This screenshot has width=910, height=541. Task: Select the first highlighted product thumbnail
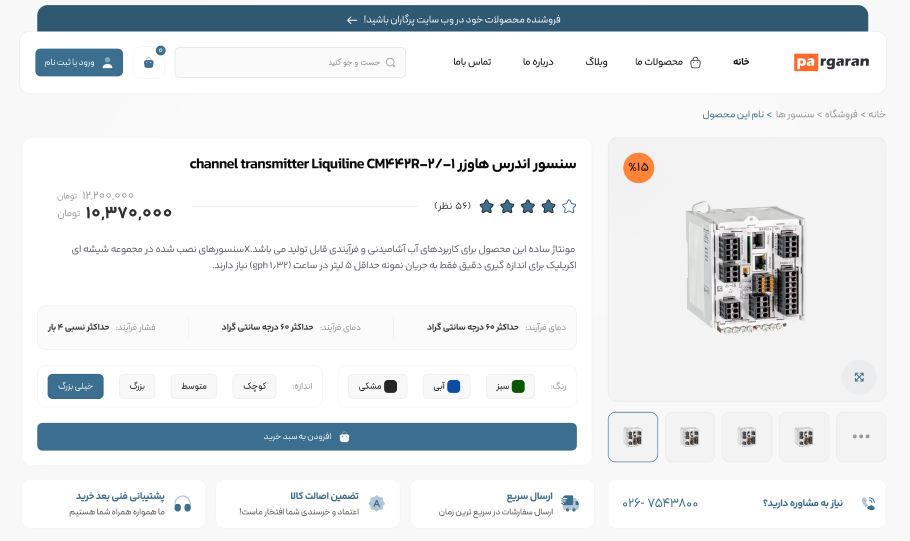click(x=633, y=437)
